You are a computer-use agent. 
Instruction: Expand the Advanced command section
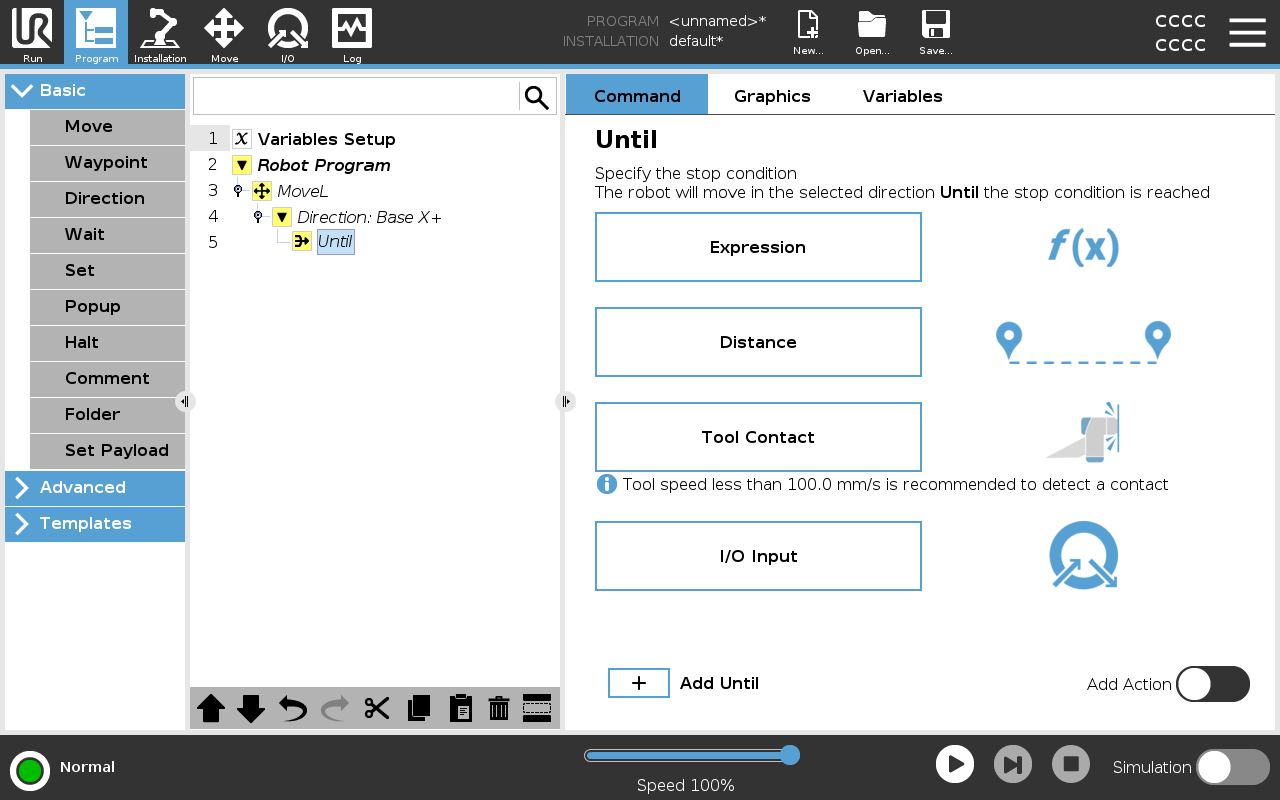point(95,487)
